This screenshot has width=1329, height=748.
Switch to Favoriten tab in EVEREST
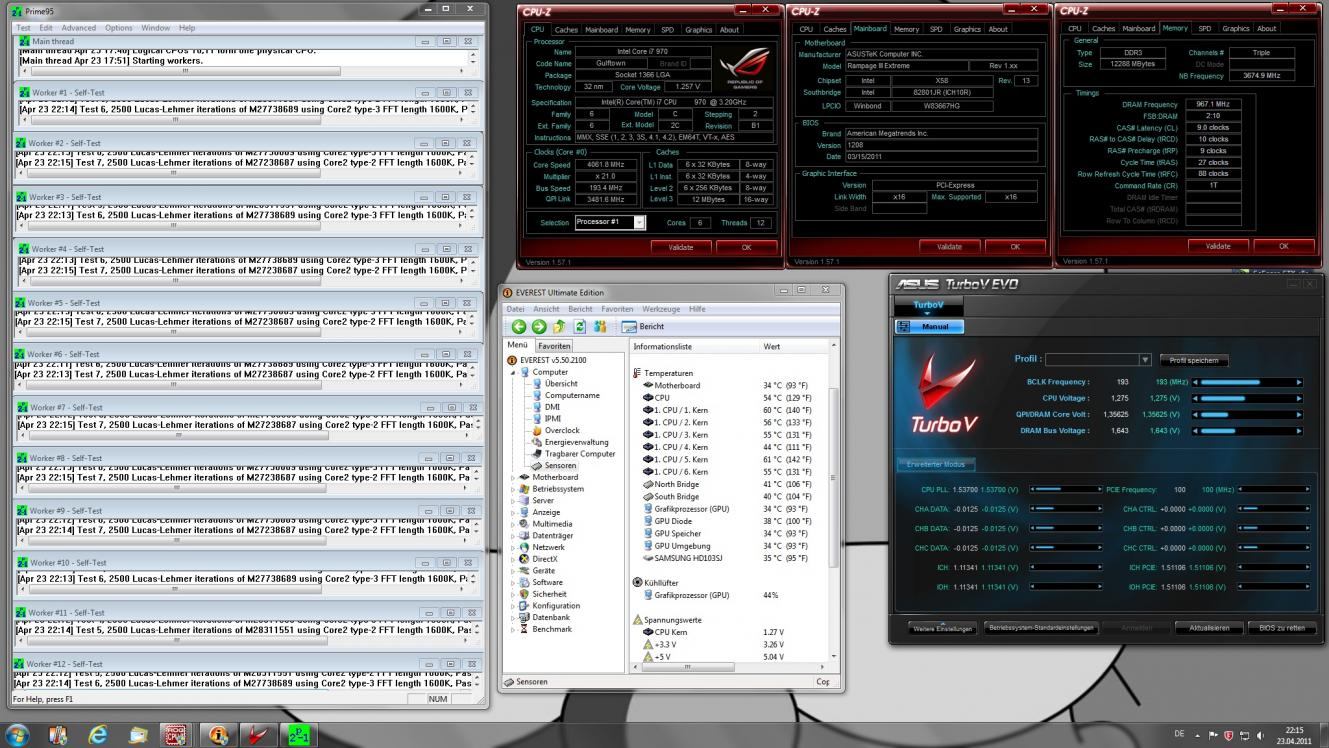tap(554, 346)
